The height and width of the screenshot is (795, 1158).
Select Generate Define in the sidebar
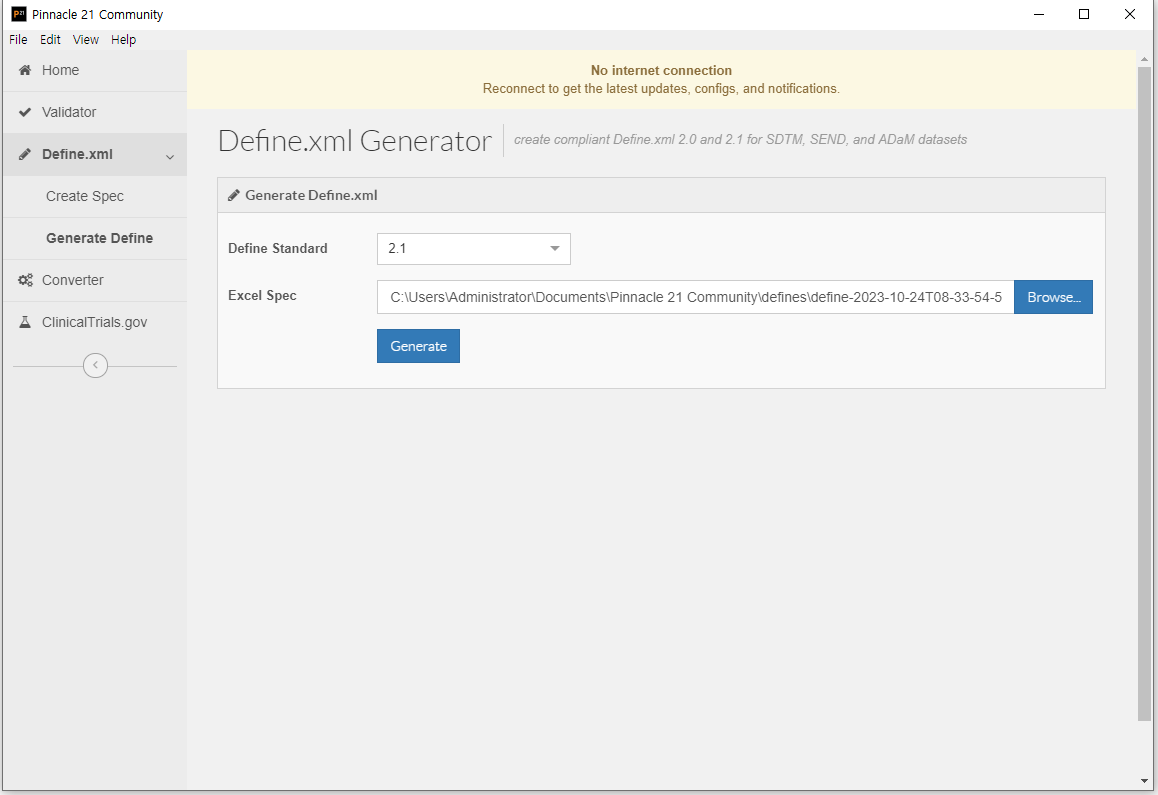tap(95, 239)
